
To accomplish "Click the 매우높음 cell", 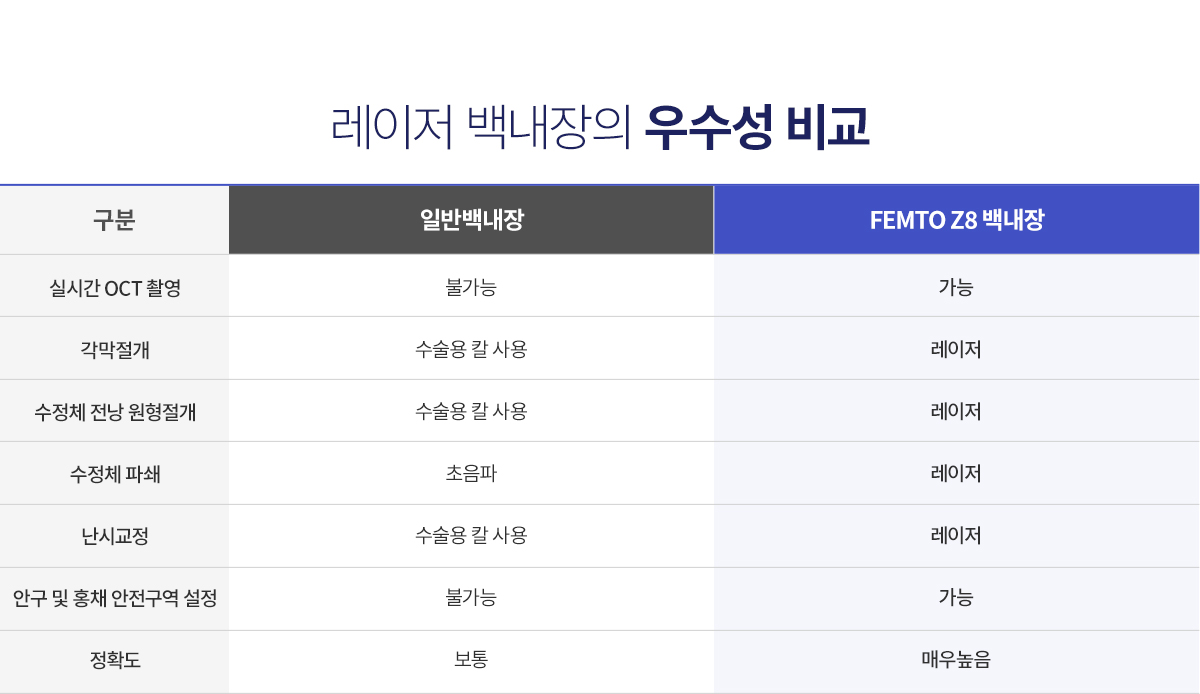I will 956,660.
